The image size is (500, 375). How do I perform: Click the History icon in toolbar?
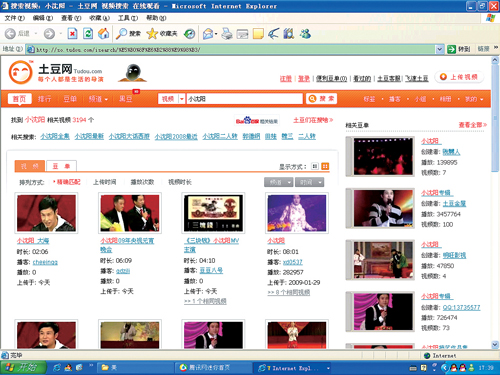189,33
